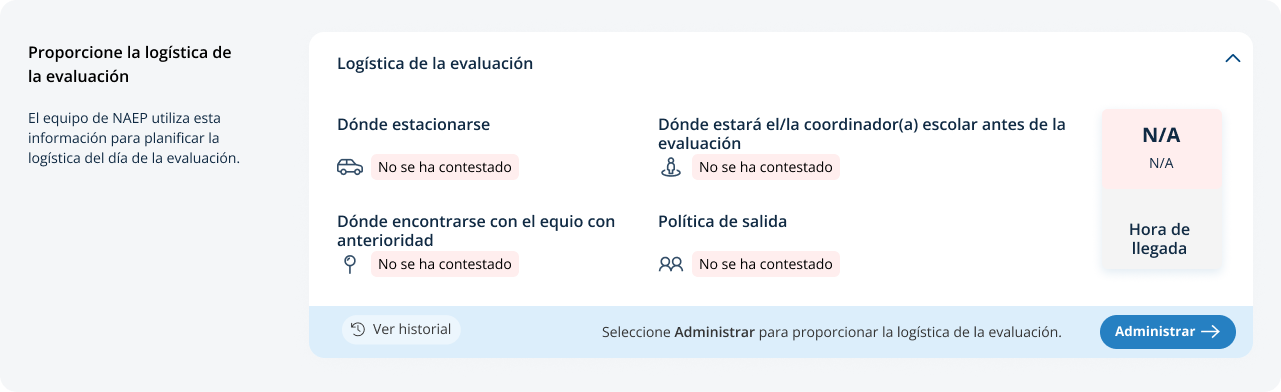1281x392 pixels.
Task: Click No se ha contestado under Dónde estacionarse
Action: point(445,167)
